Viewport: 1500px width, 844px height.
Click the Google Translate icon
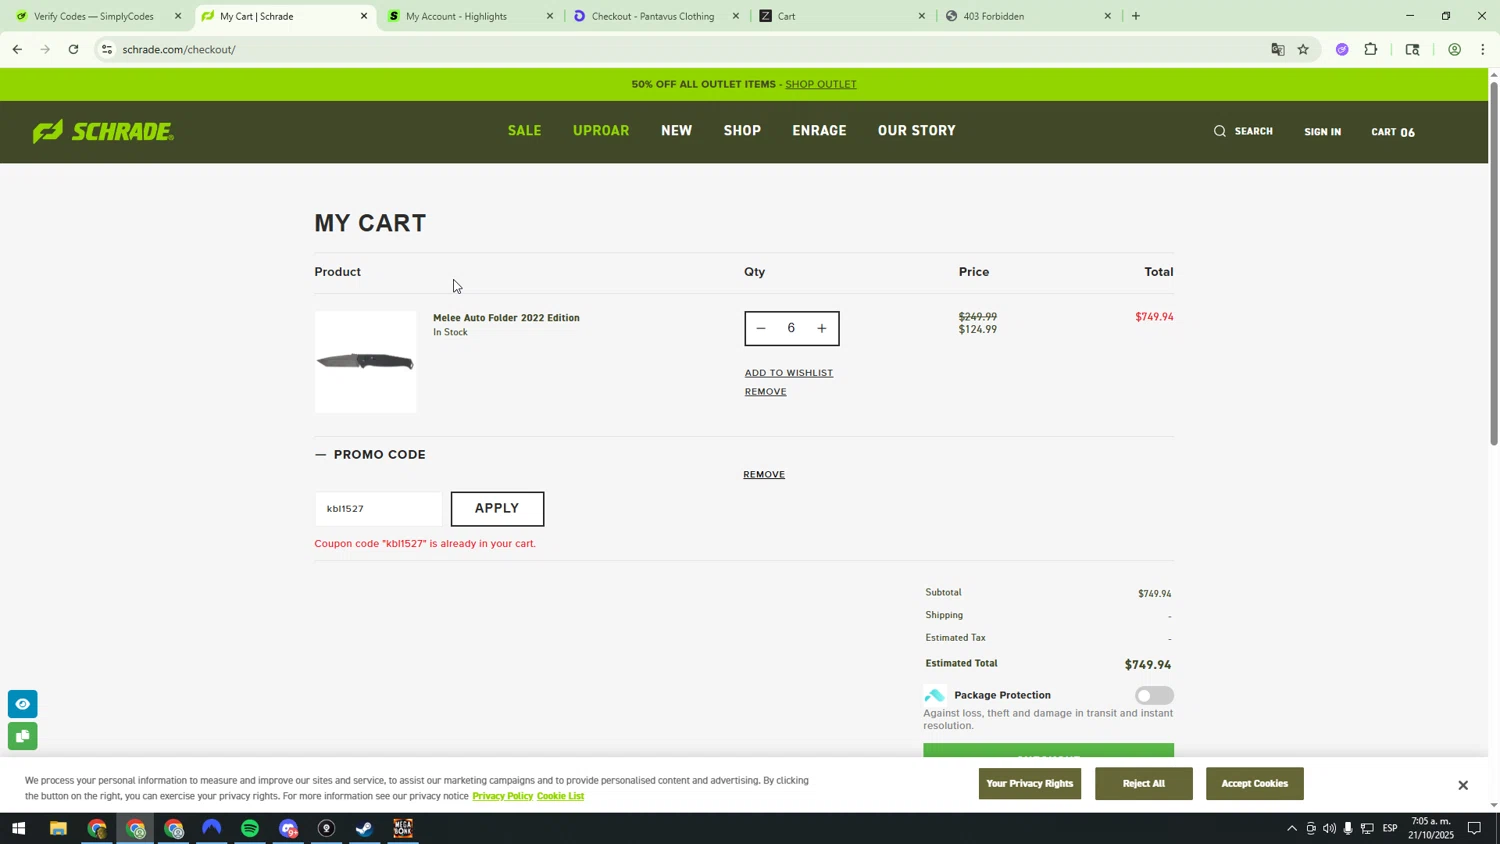pyautogui.click(x=1277, y=49)
